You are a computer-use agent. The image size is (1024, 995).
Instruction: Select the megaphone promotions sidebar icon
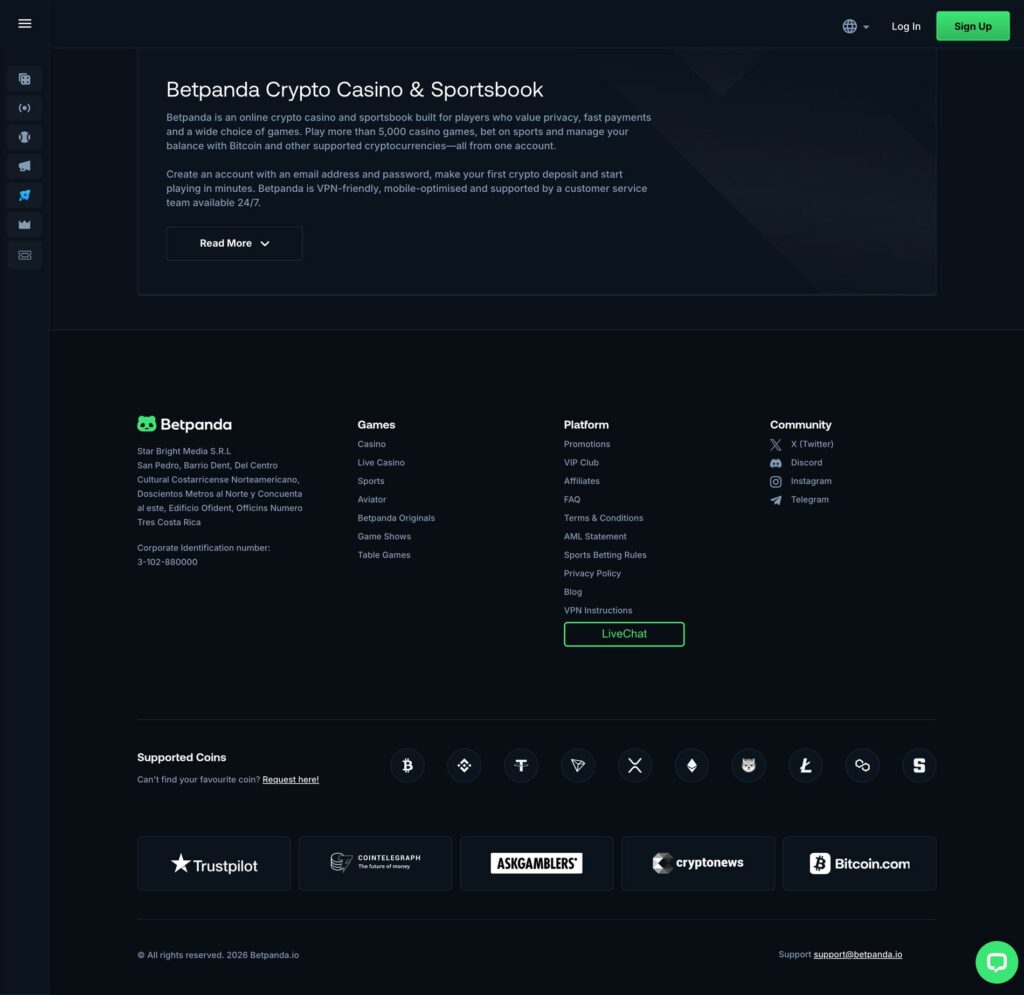[x=25, y=166]
